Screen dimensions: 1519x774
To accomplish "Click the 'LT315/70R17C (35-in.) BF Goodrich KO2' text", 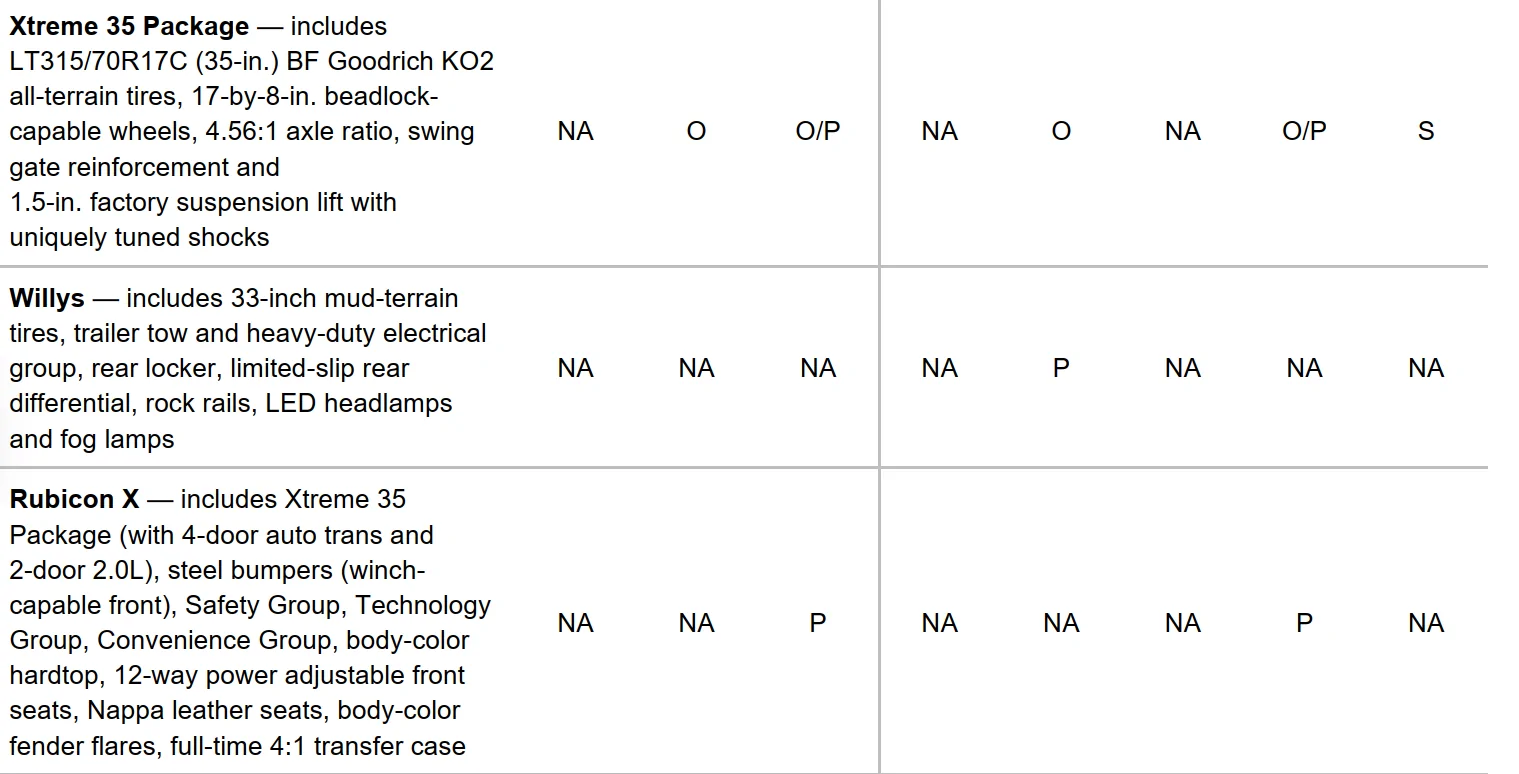I will (252, 61).
